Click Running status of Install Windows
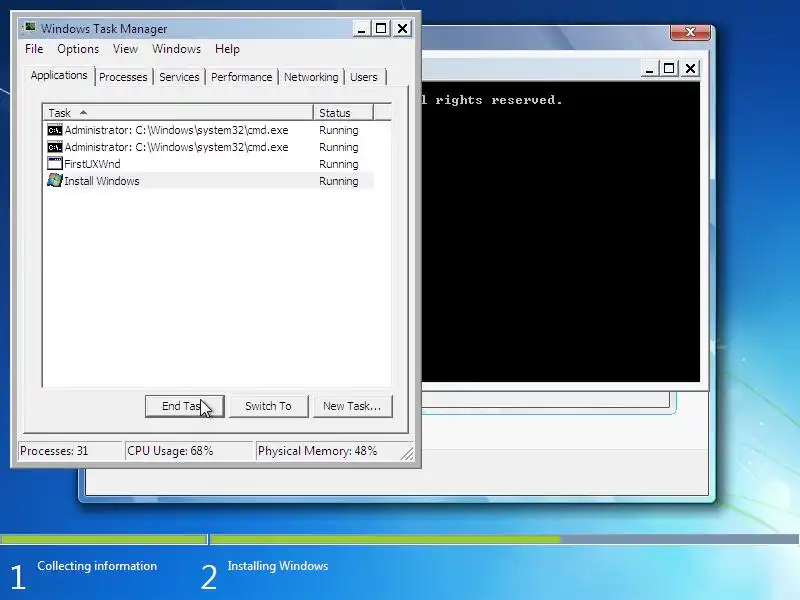Image resolution: width=800 pixels, height=600 pixels. pyautogui.click(x=339, y=181)
